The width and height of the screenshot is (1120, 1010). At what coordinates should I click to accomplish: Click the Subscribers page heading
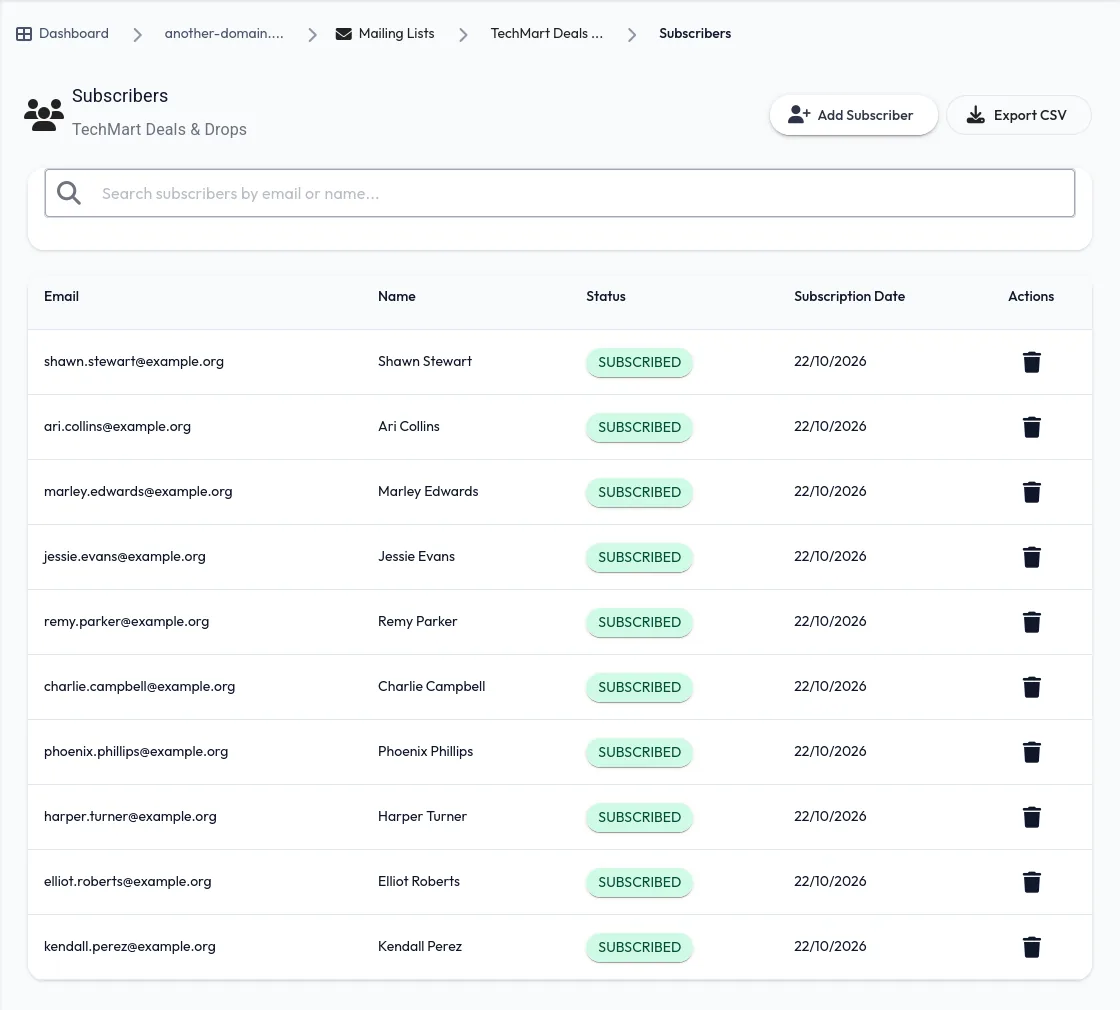120,96
